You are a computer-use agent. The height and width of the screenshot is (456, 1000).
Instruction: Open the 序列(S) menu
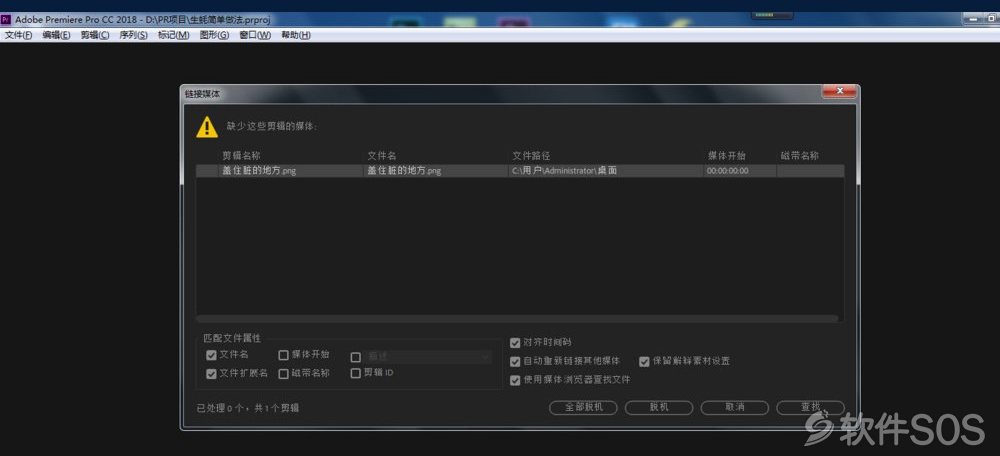click(x=133, y=35)
